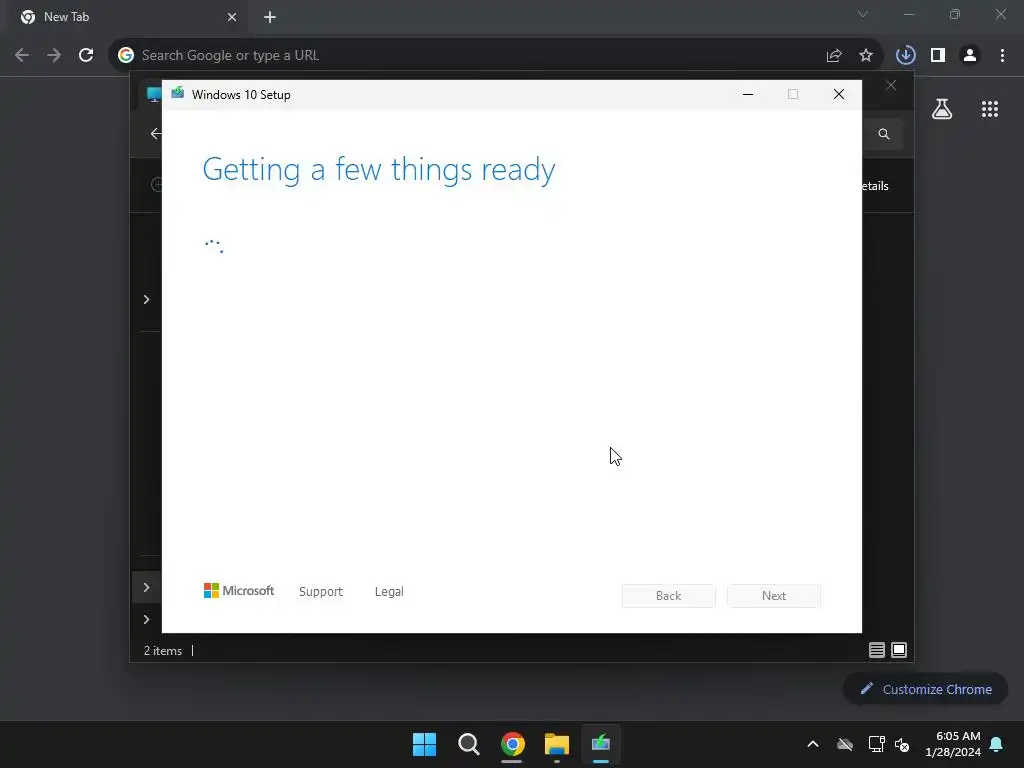1024x768 pixels.
Task: Close the Windows 10 Setup window
Action: pyautogui.click(x=839, y=95)
